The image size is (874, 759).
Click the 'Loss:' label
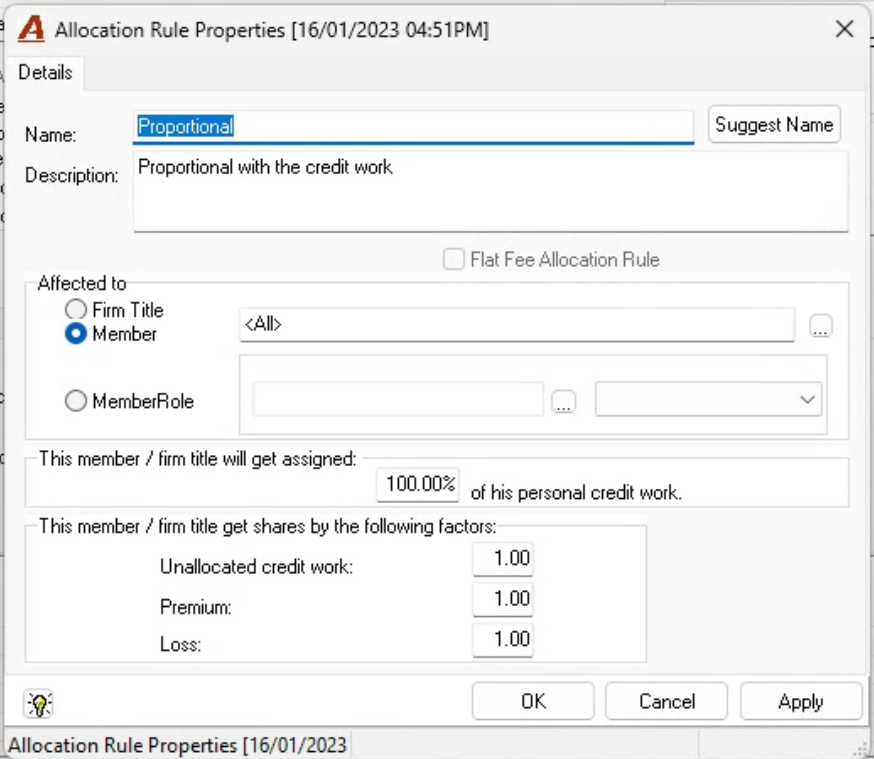coord(181,644)
